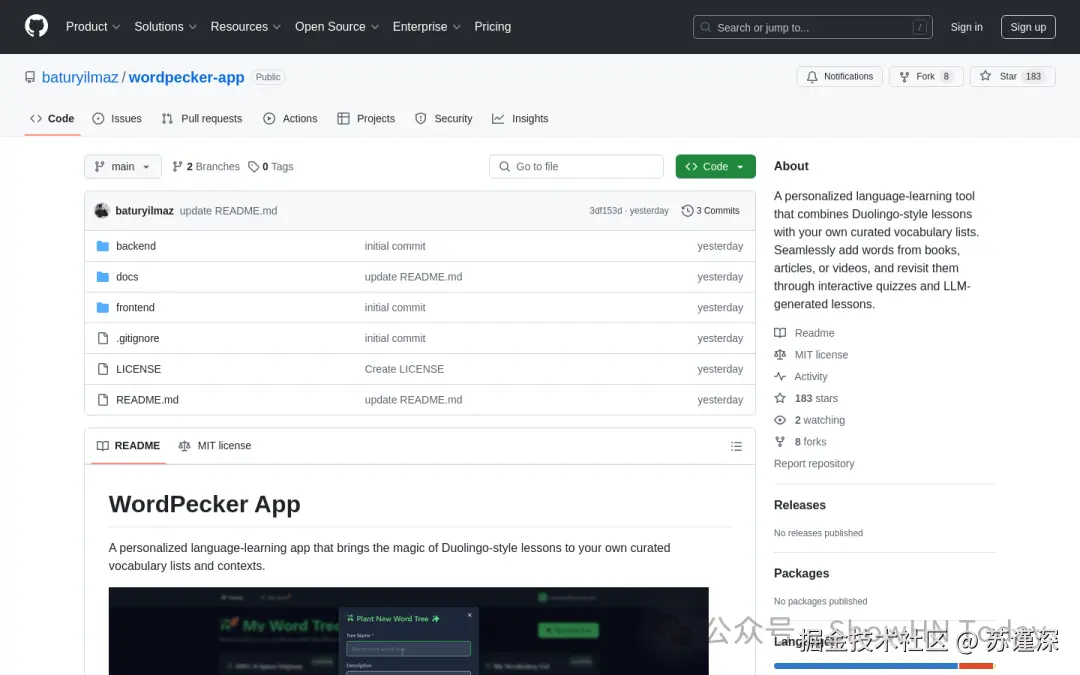
Task: Click the Go to file input
Action: 577,167
